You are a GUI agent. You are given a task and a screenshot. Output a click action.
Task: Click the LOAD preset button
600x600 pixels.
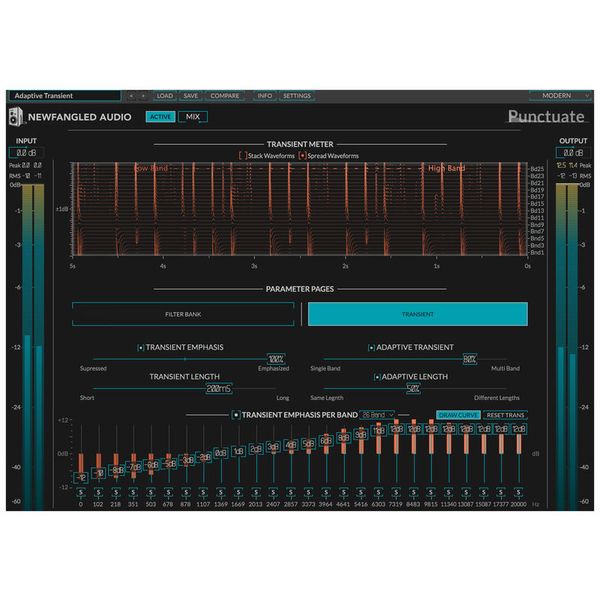click(x=165, y=96)
